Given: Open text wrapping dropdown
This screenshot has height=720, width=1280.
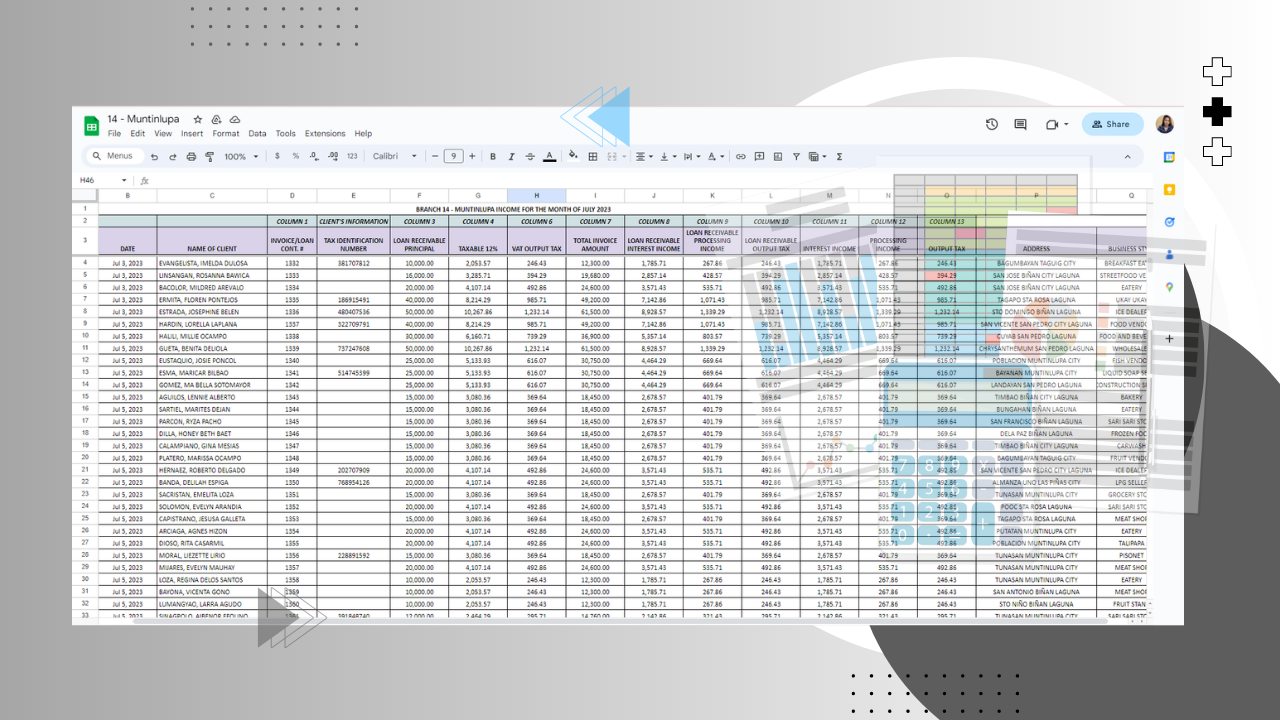Looking at the screenshot, I should tap(692, 157).
